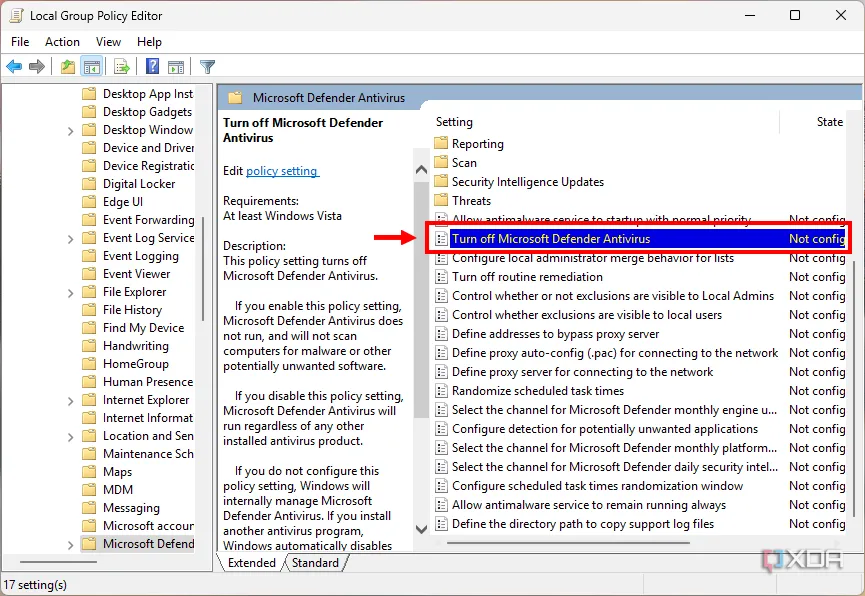Switch to the Extended tab
This screenshot has height=596, width=865.
(x=252, y=563)
